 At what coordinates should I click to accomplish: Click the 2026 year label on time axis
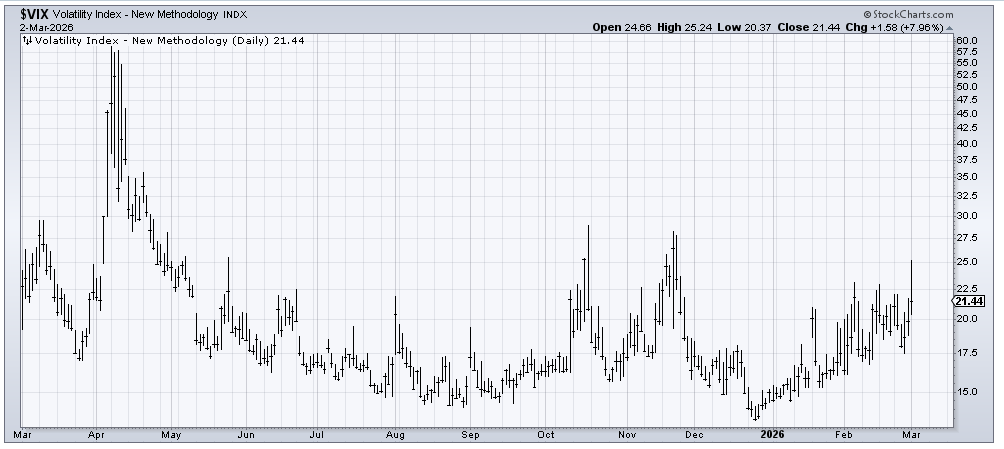coord(770,436)
